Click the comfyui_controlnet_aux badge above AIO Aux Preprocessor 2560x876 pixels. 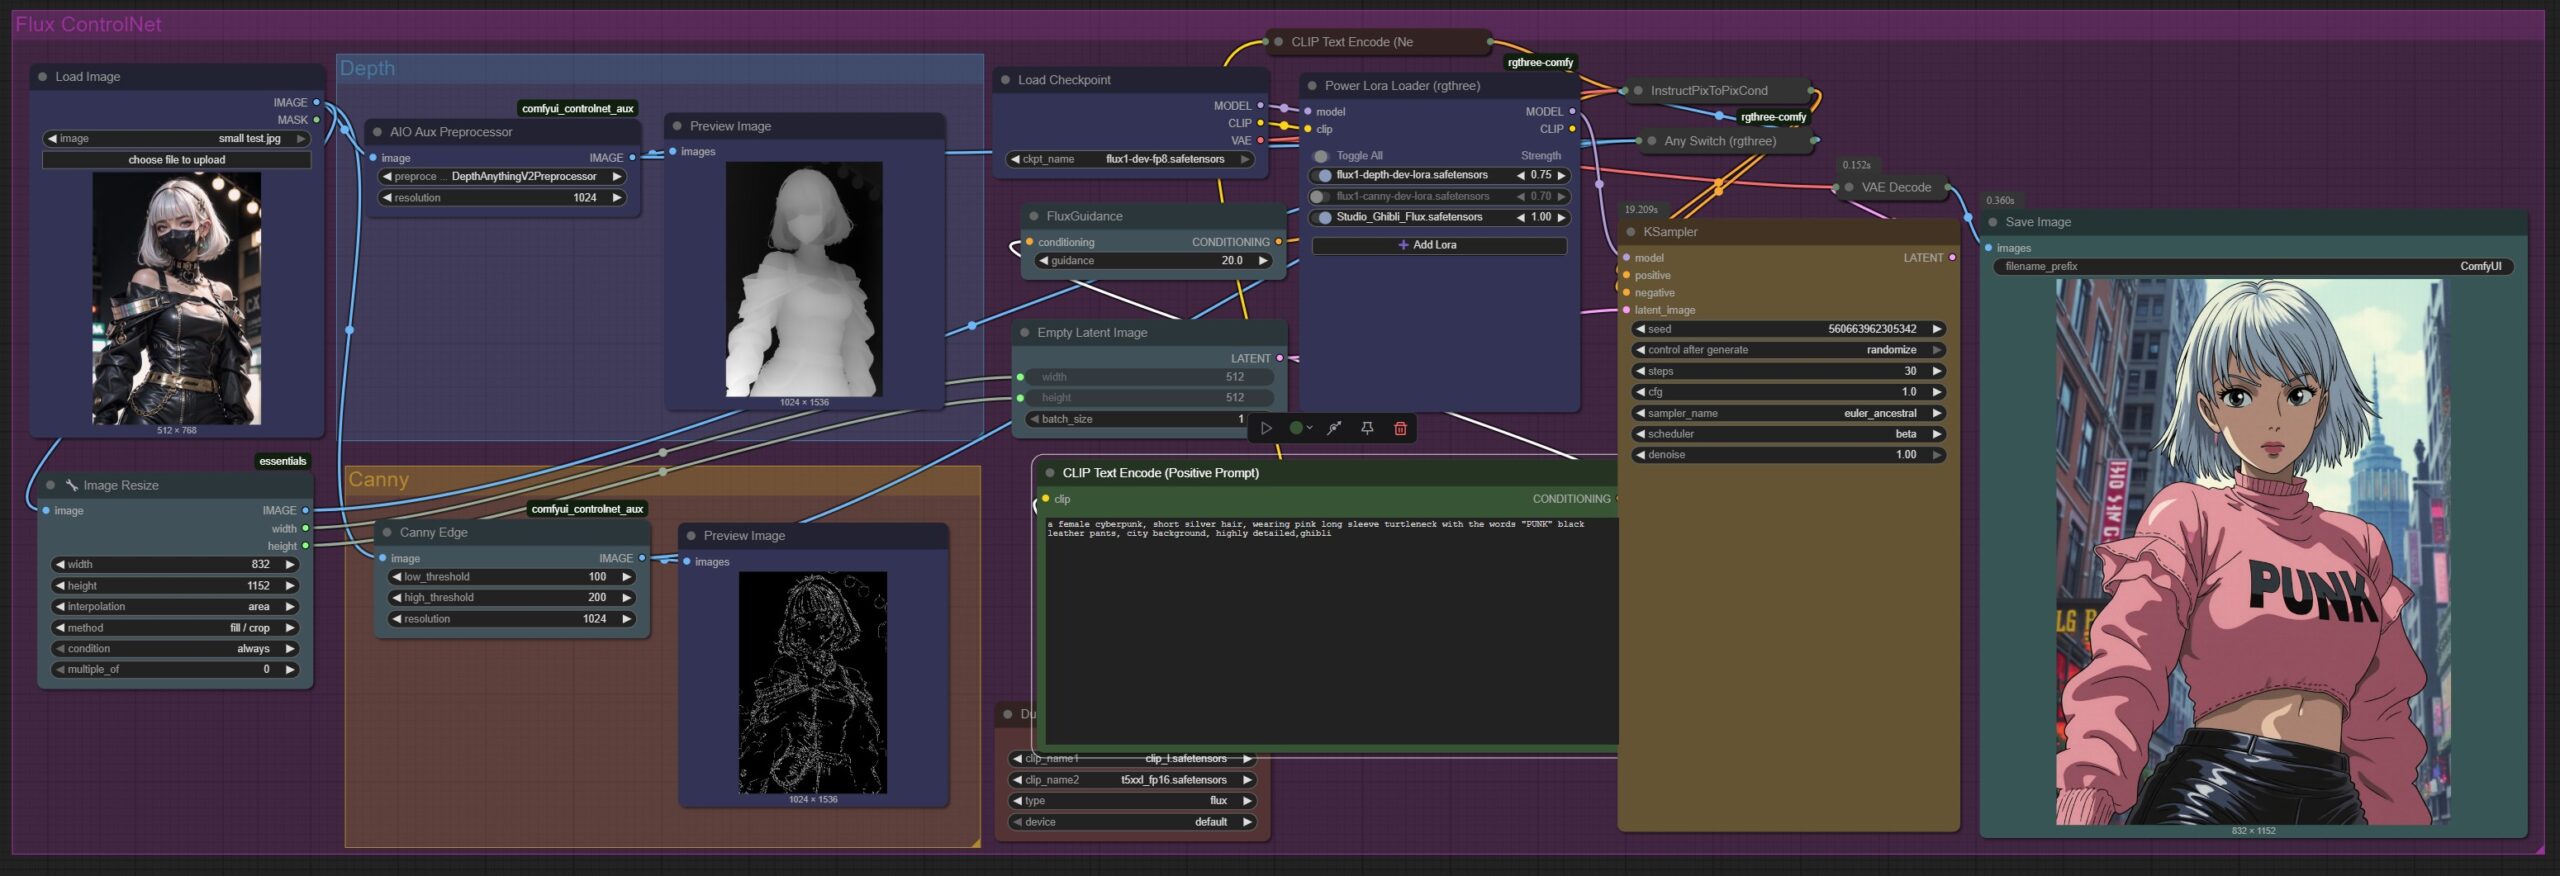click(x=577, y=109)
